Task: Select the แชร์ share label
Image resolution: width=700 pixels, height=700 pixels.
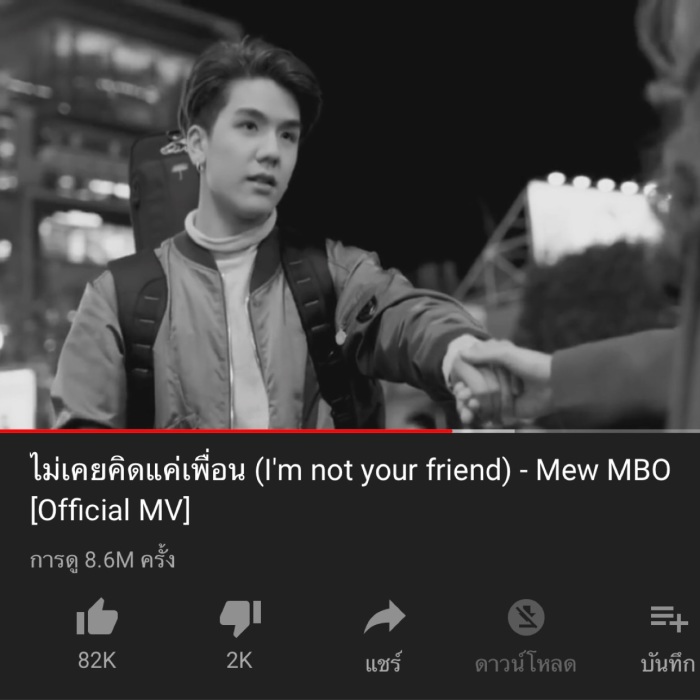Action: pyautogui.click(x=383, y=662)
